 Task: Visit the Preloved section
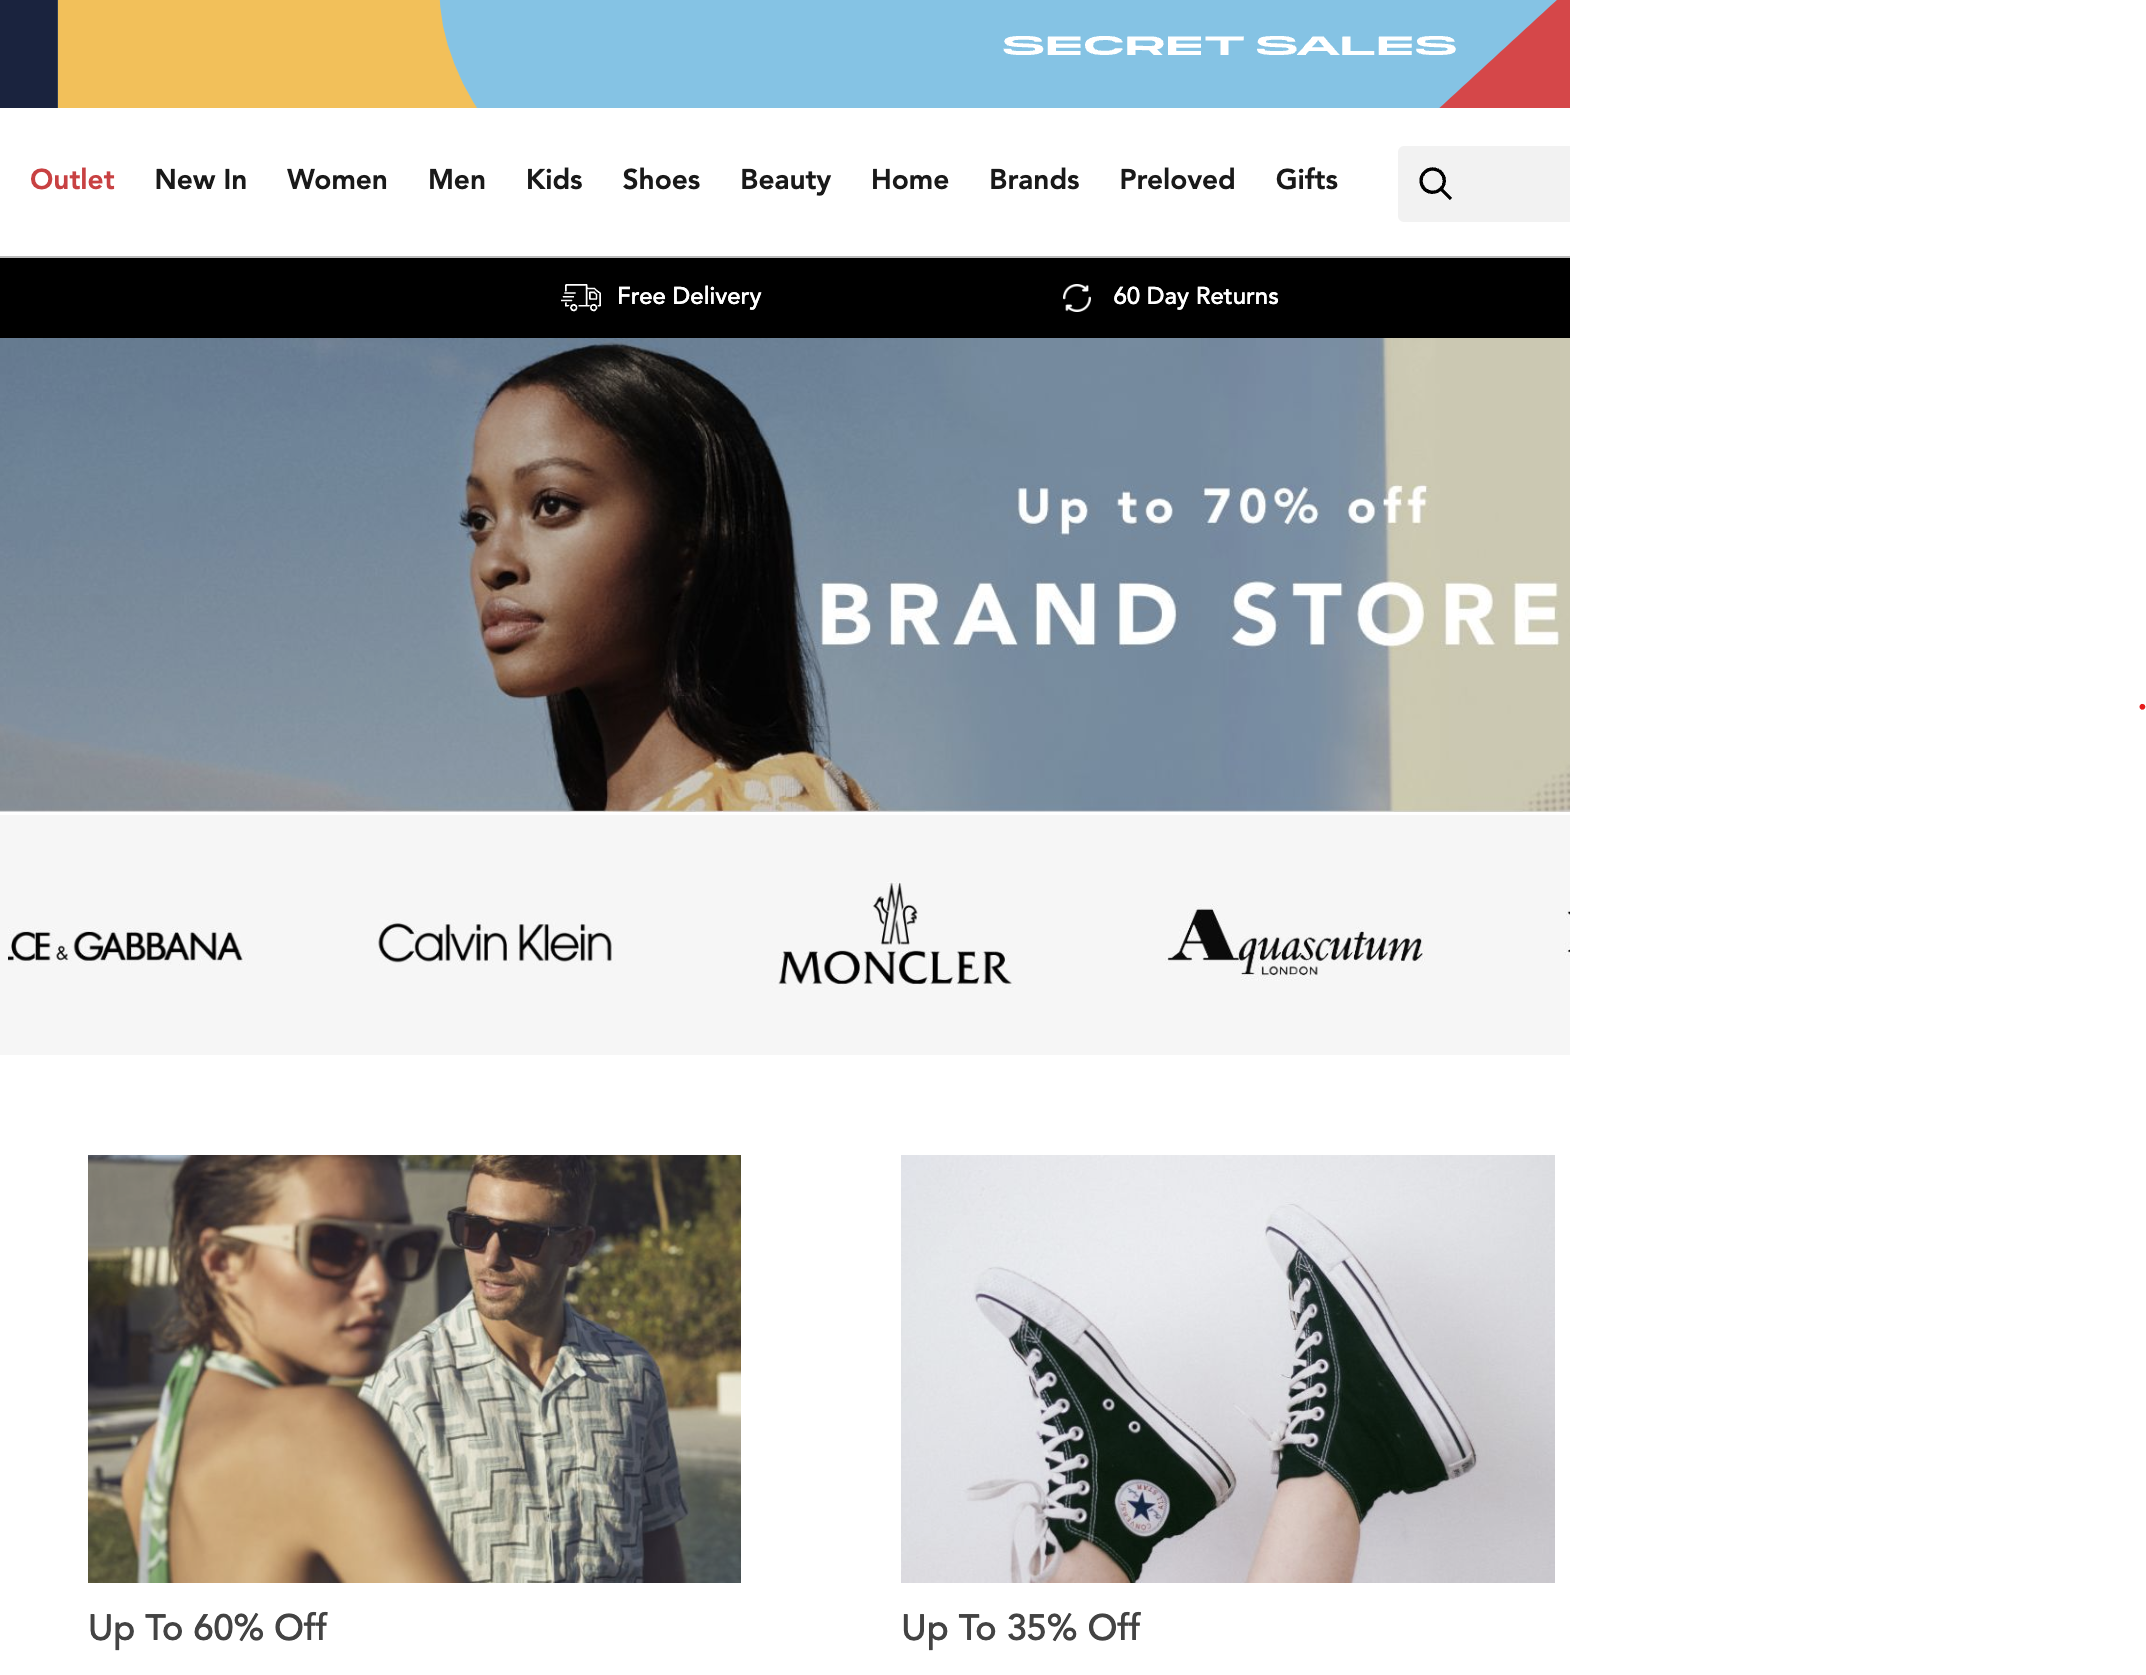click(x=1177, y=180)
